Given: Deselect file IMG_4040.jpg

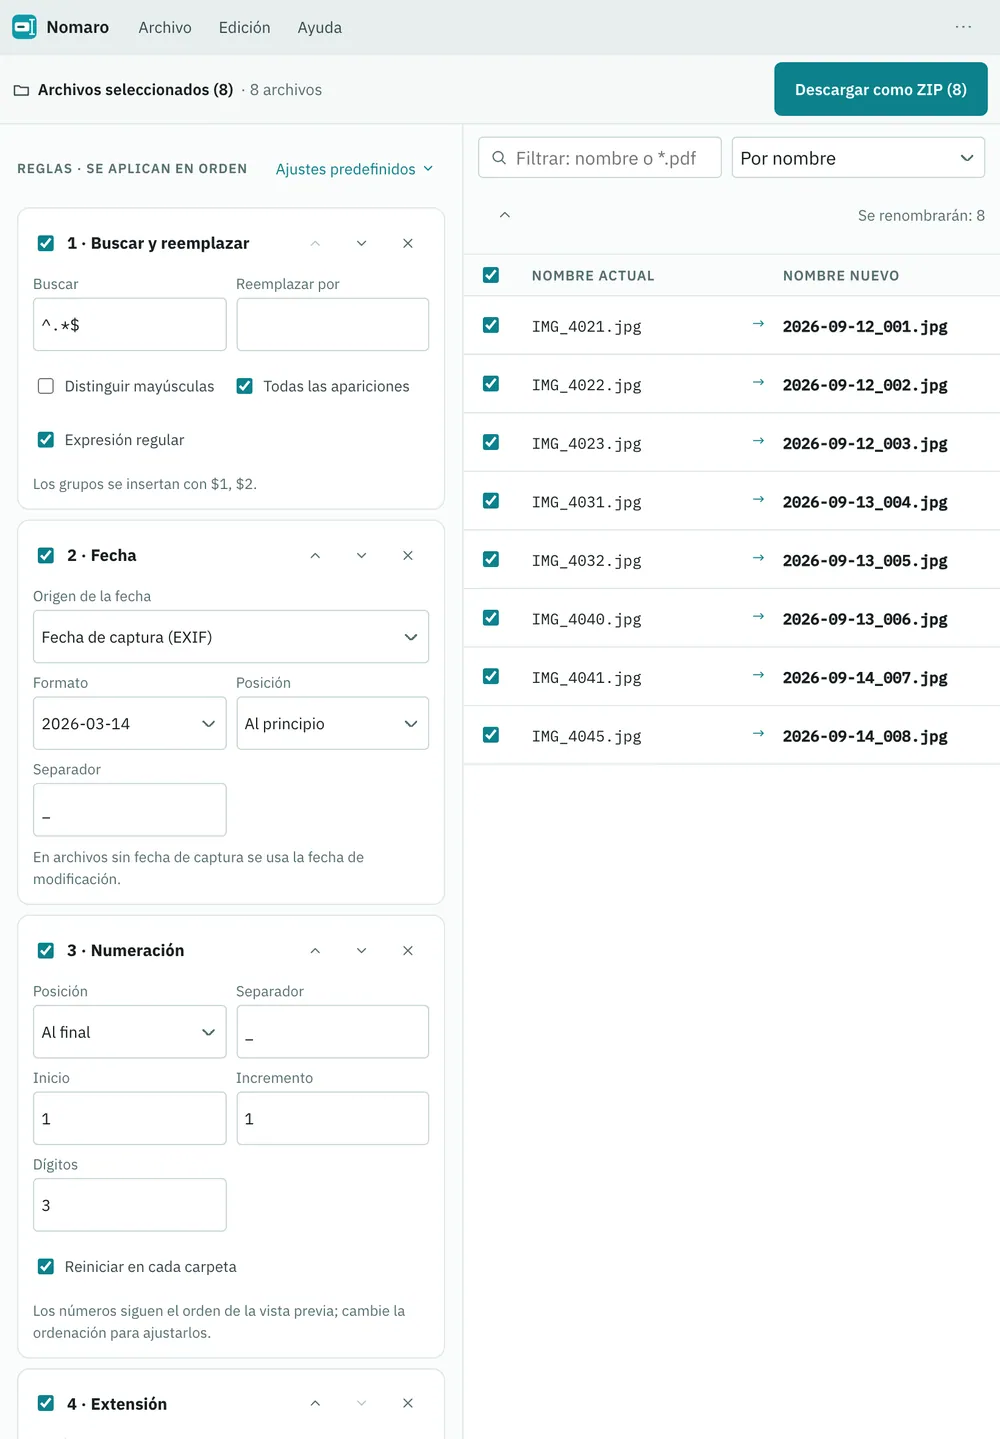Looking at the screenshot, I should (491, 618).
